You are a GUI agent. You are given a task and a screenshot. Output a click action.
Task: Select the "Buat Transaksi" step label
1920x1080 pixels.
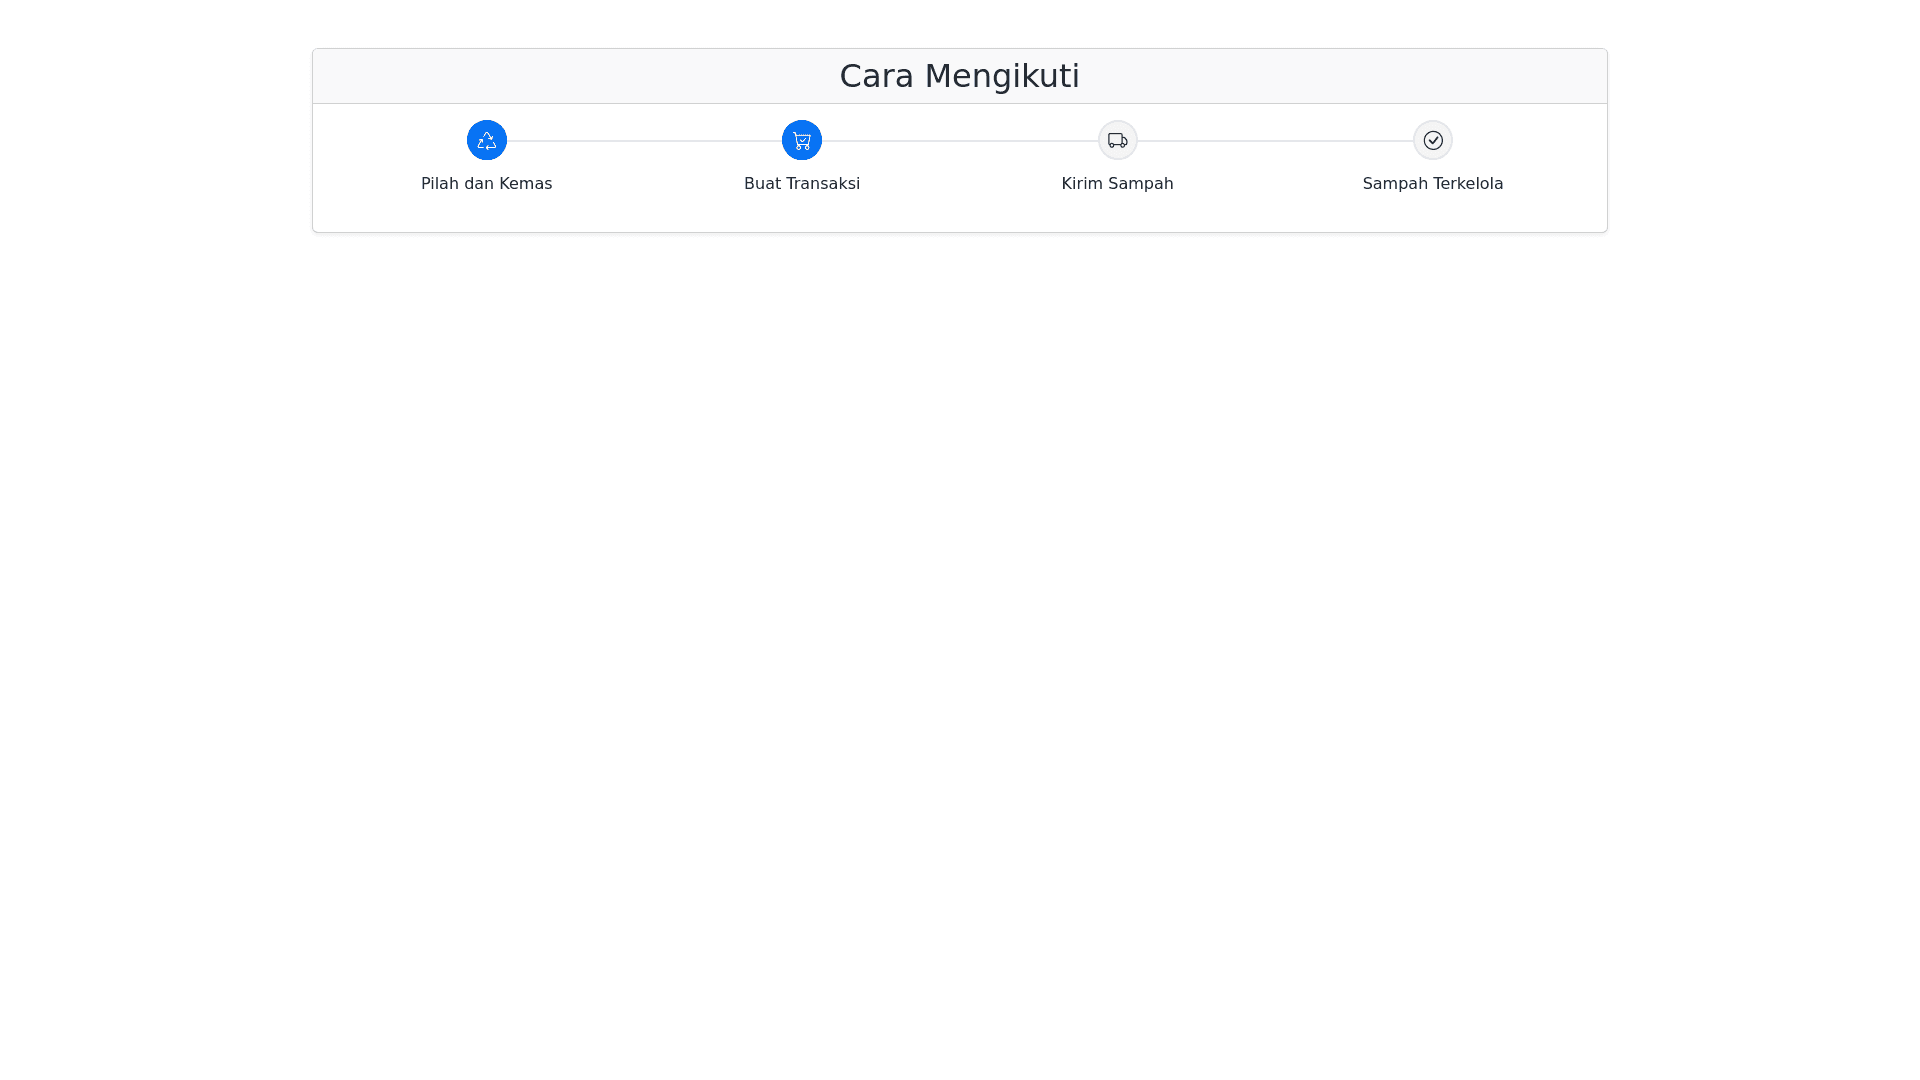pyautogui.click(x=801, y=184)
